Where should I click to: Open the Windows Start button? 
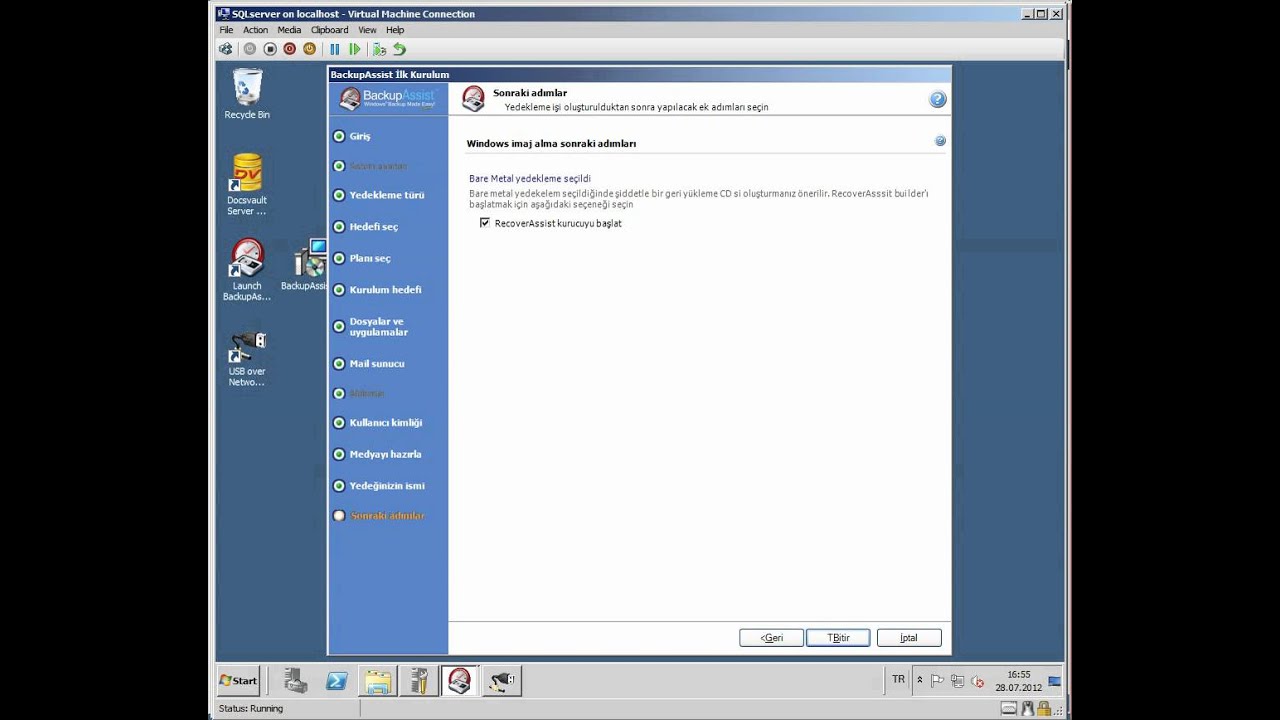click(239, 681)
